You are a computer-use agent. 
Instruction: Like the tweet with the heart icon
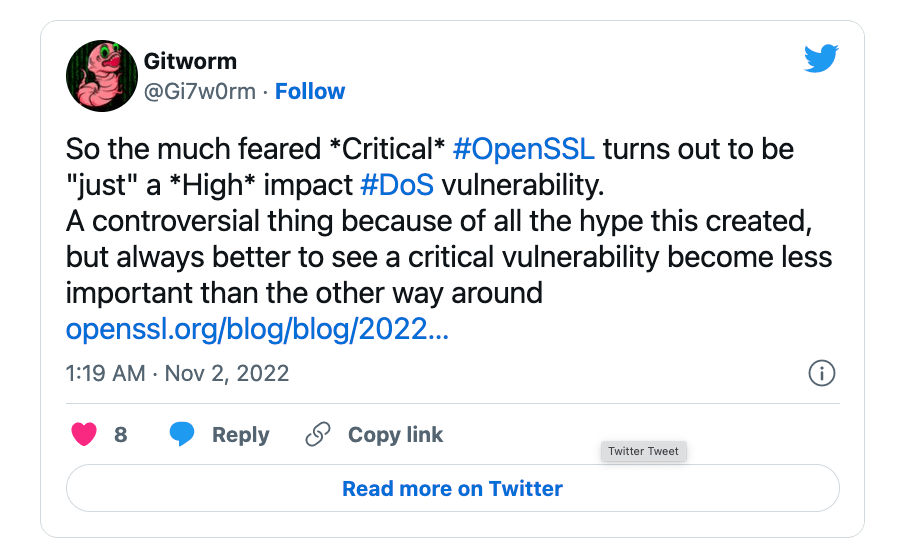(x=85, y=435)
